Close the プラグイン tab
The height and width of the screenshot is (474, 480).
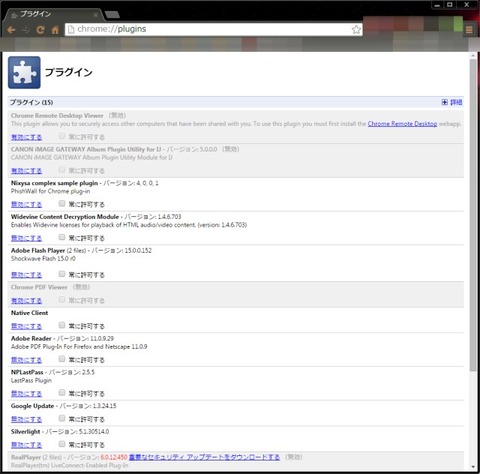(x=95, y=15)
